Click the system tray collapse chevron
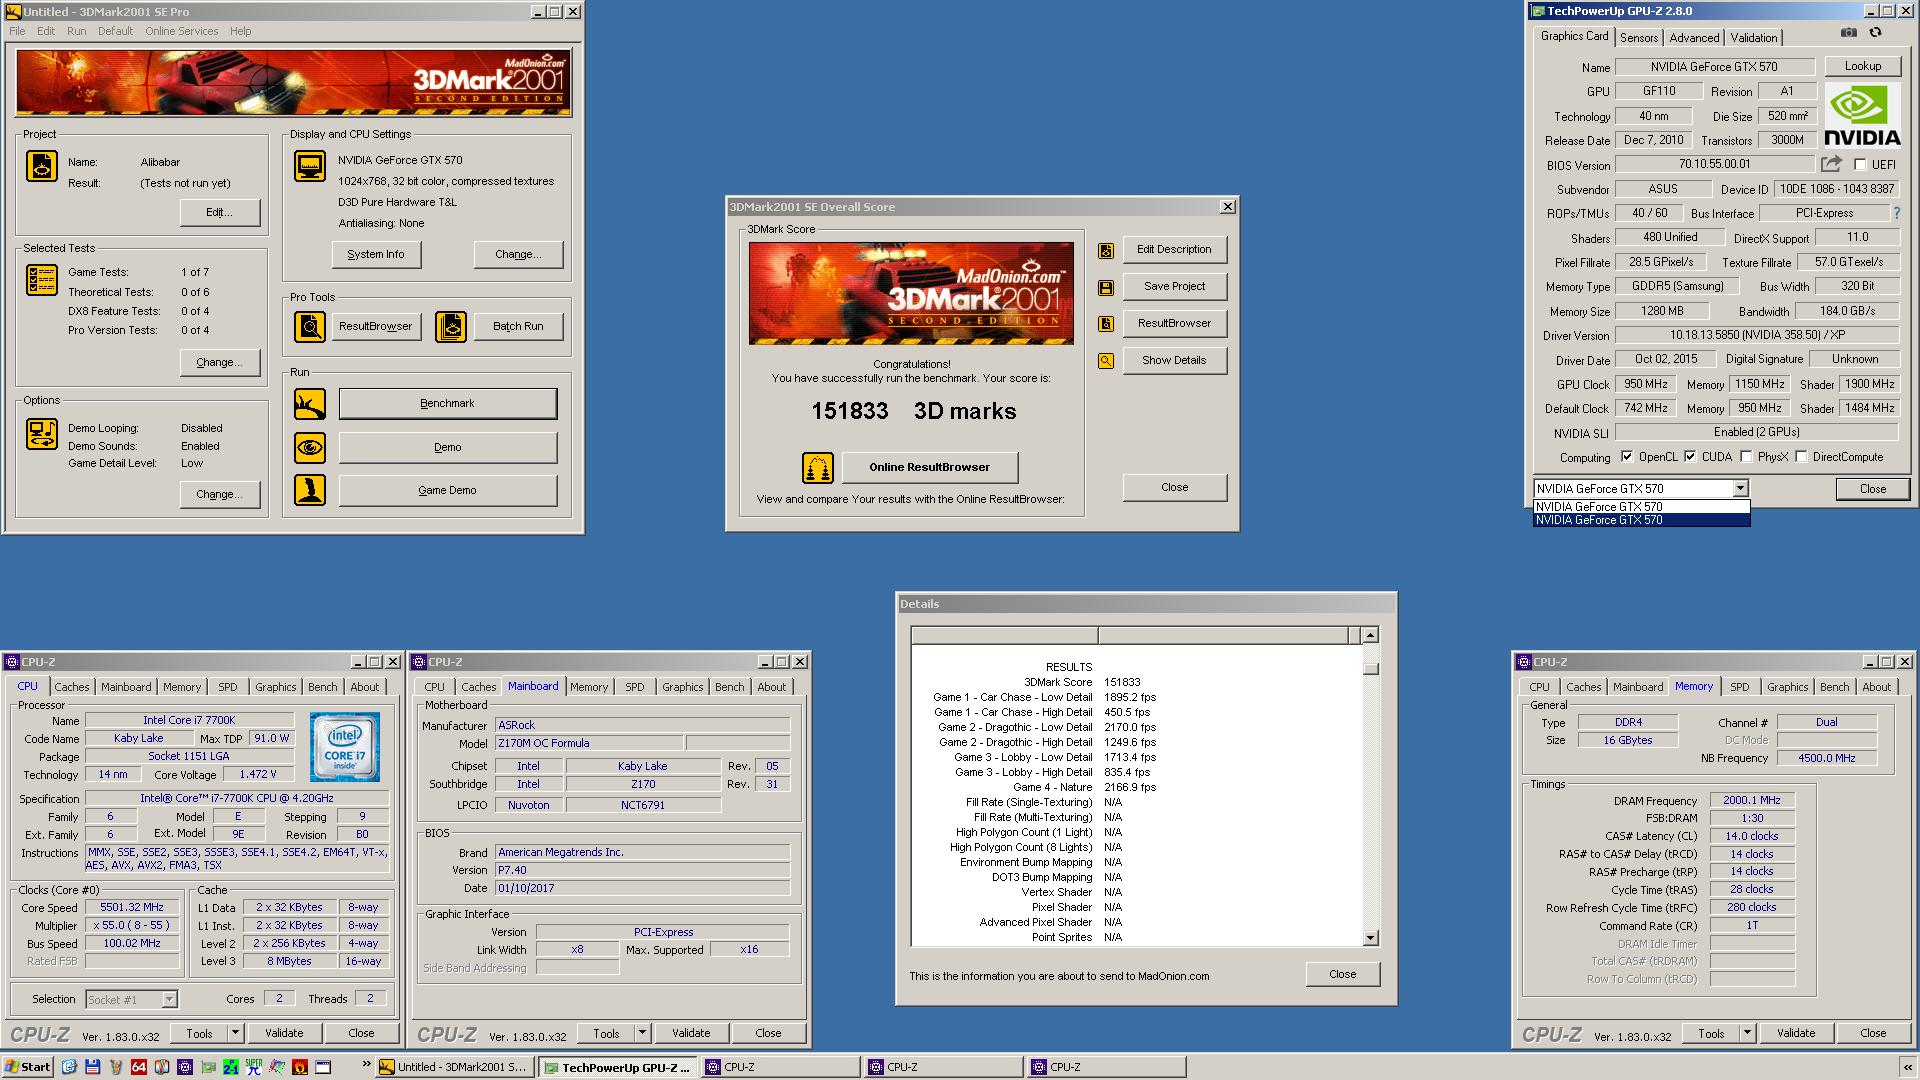 click(1908, 1067)
